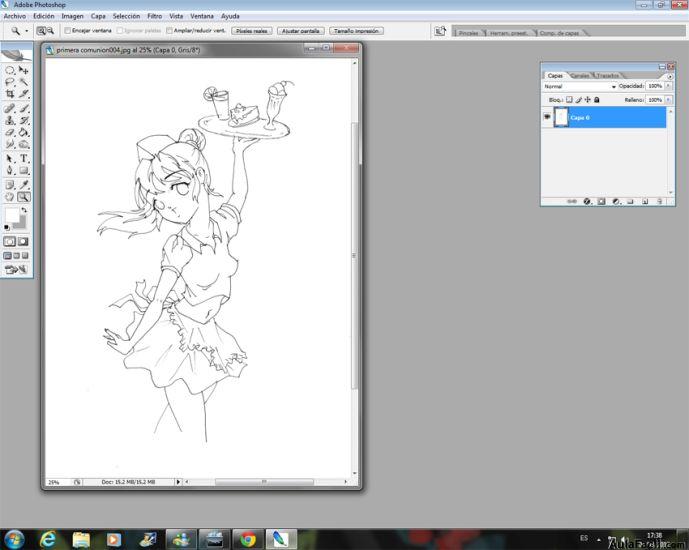Click Tamaño impresión button
689x550 pixels.
[x=356, y=31]
